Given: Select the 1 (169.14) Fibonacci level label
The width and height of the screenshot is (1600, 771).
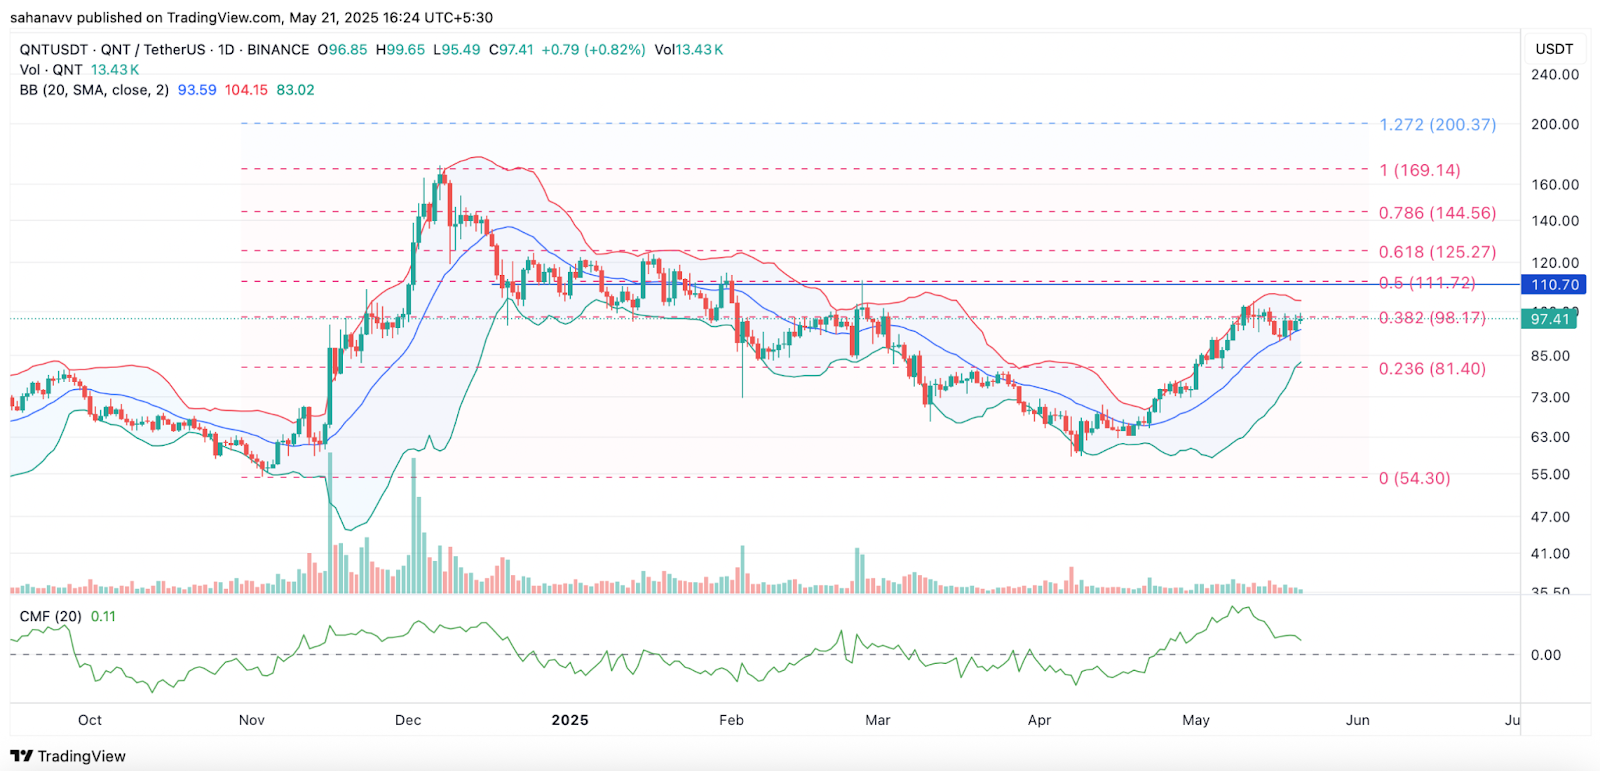Looking at the screenshot, I should 1419,170.
